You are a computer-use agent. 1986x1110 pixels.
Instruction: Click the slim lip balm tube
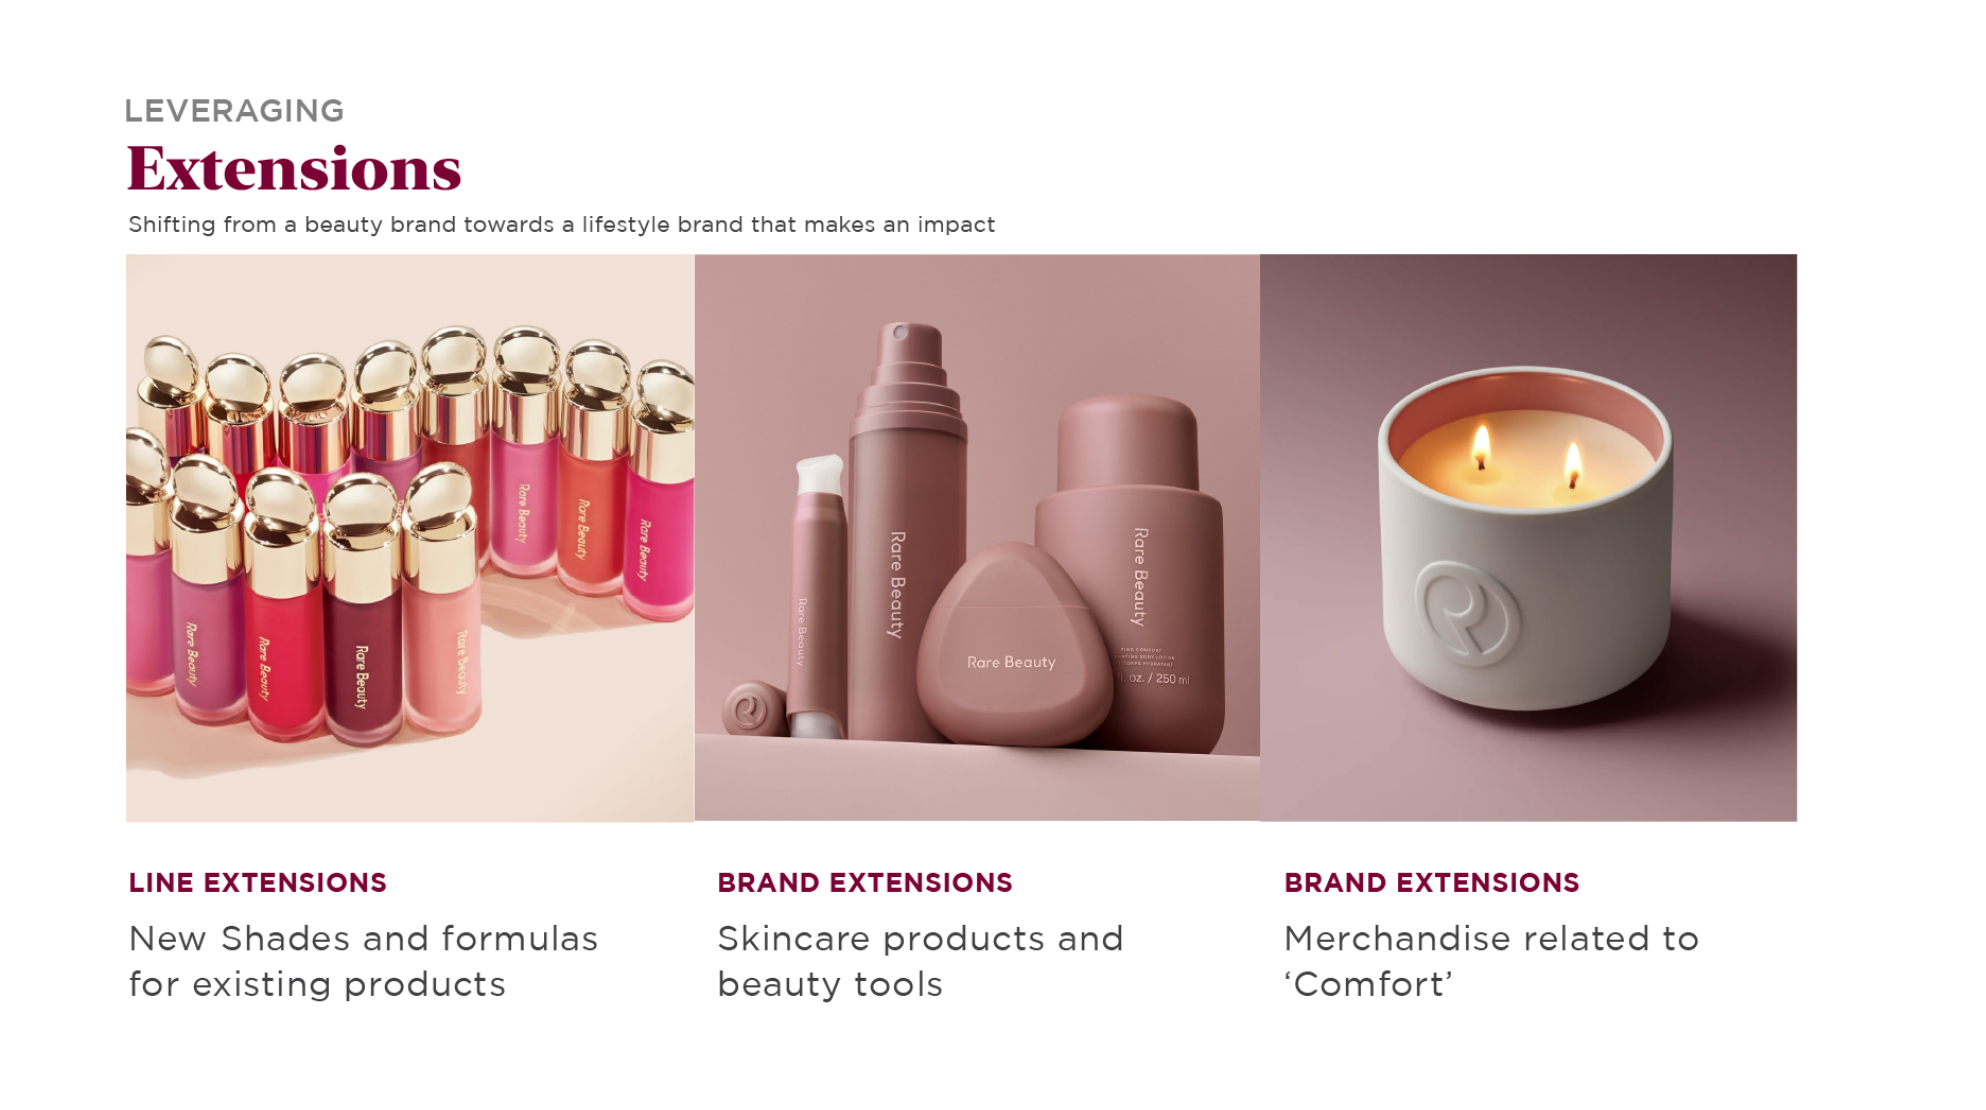click(x=818, y=597)
